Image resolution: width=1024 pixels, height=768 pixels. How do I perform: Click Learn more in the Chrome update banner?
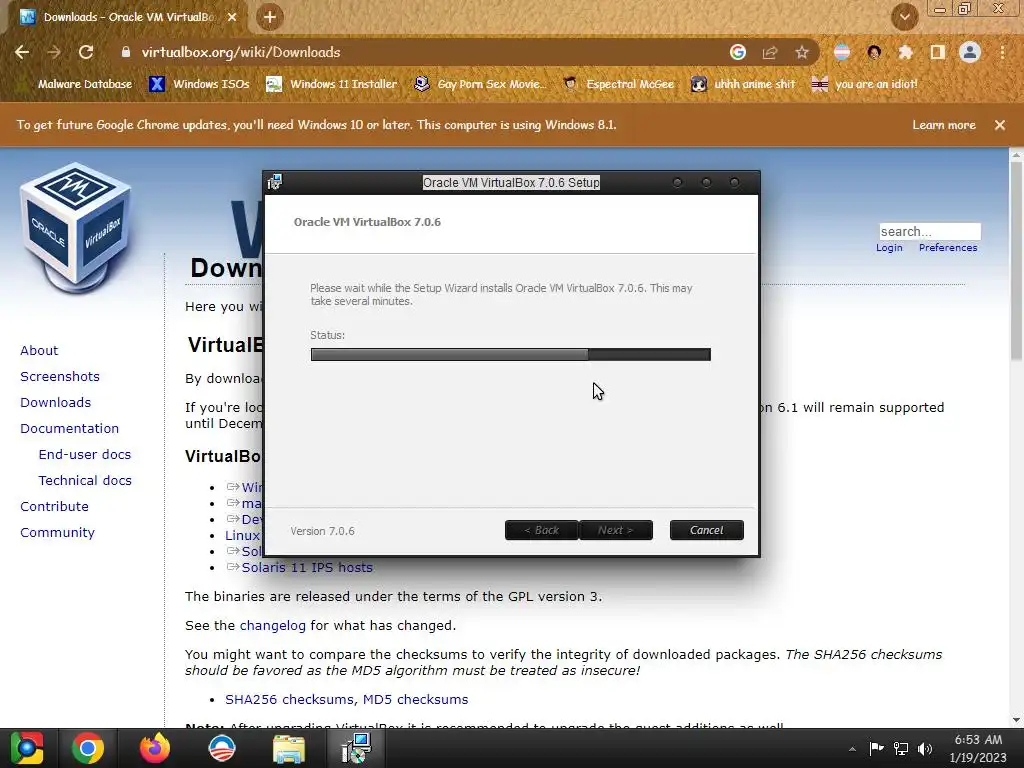944,125
